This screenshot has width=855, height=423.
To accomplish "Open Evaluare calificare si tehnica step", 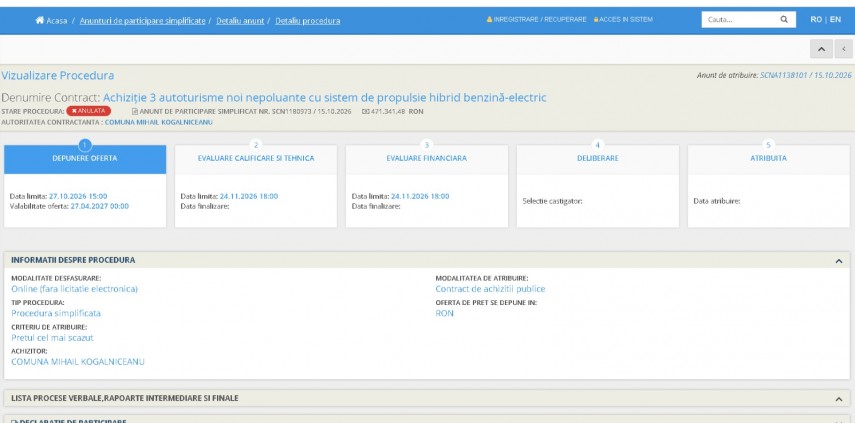I will (x=256, y=159).
